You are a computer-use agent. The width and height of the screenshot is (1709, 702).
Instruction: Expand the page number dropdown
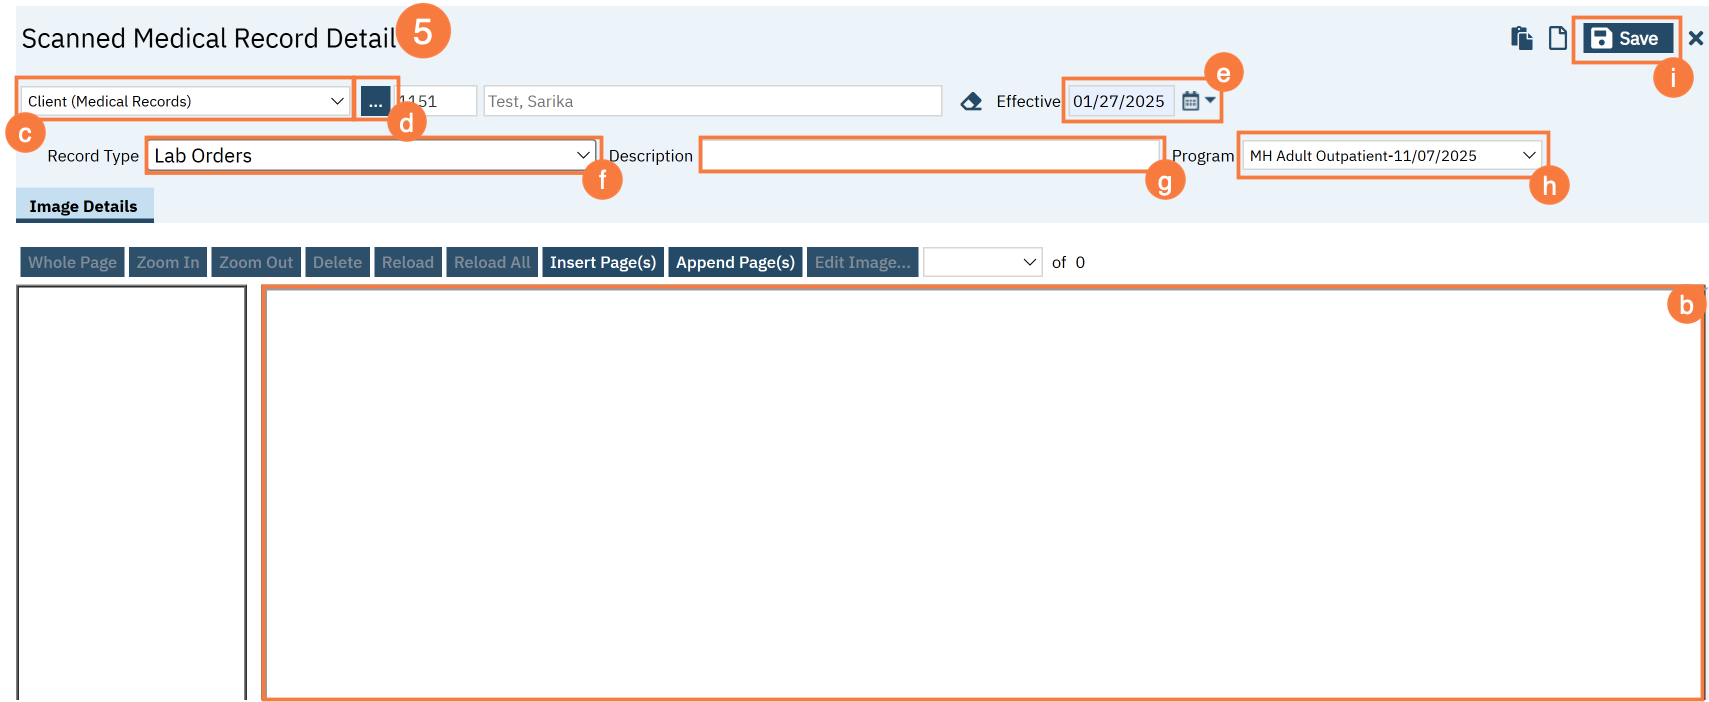pos(982,262)
